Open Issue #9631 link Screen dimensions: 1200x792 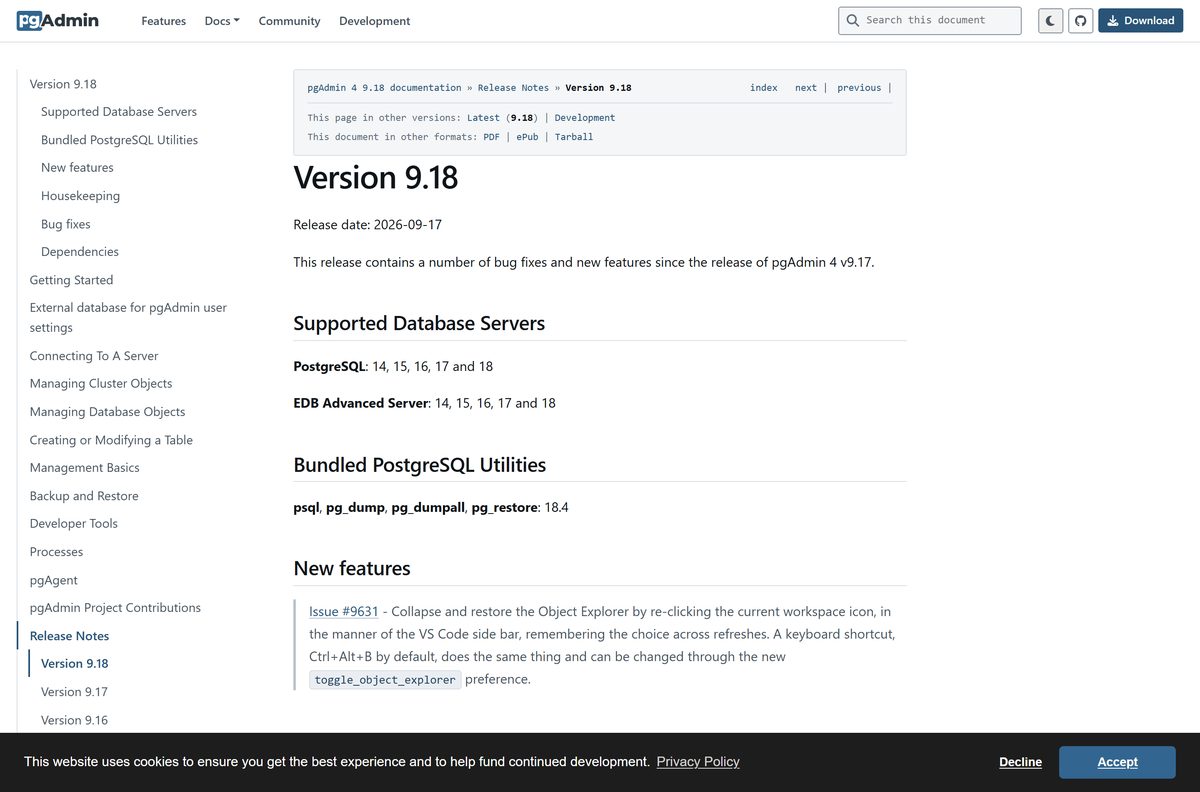[343, 611]
